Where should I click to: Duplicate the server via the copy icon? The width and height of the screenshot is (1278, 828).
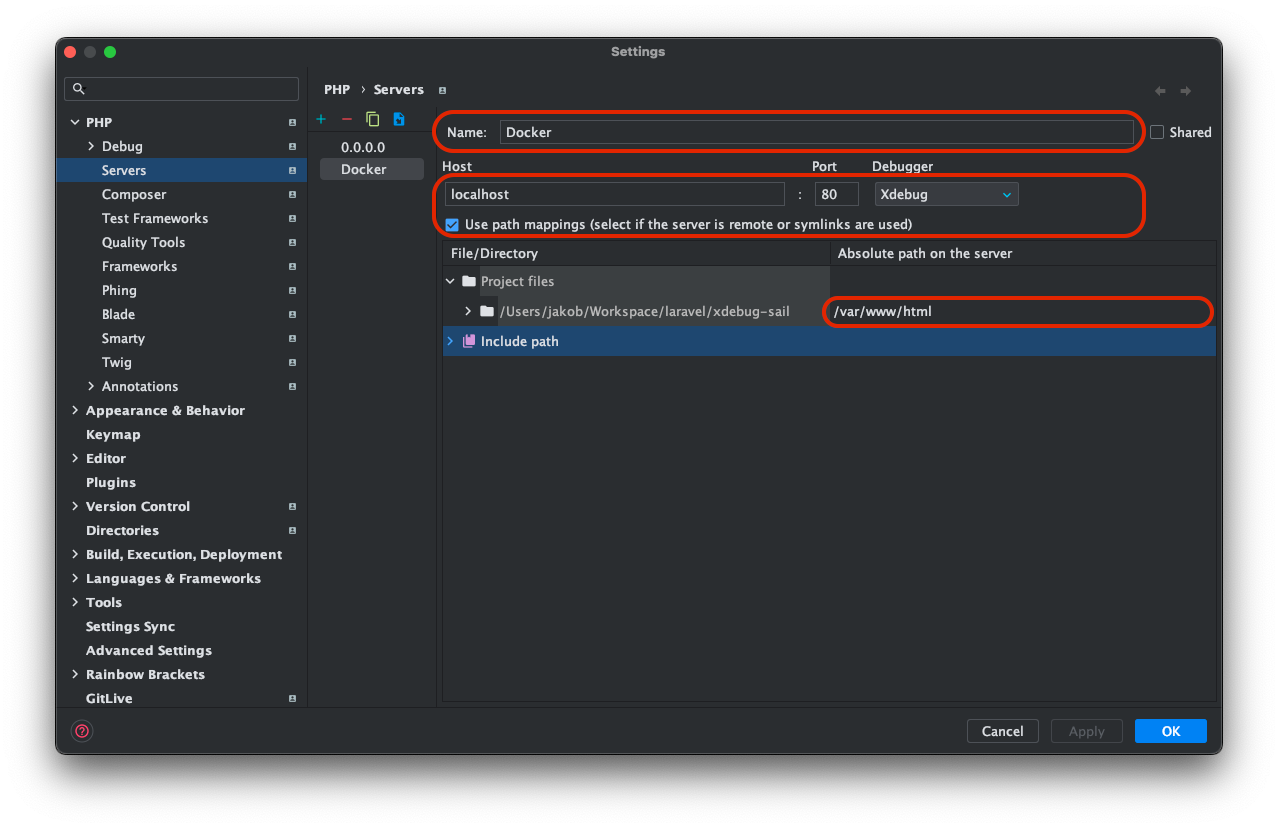372,118
